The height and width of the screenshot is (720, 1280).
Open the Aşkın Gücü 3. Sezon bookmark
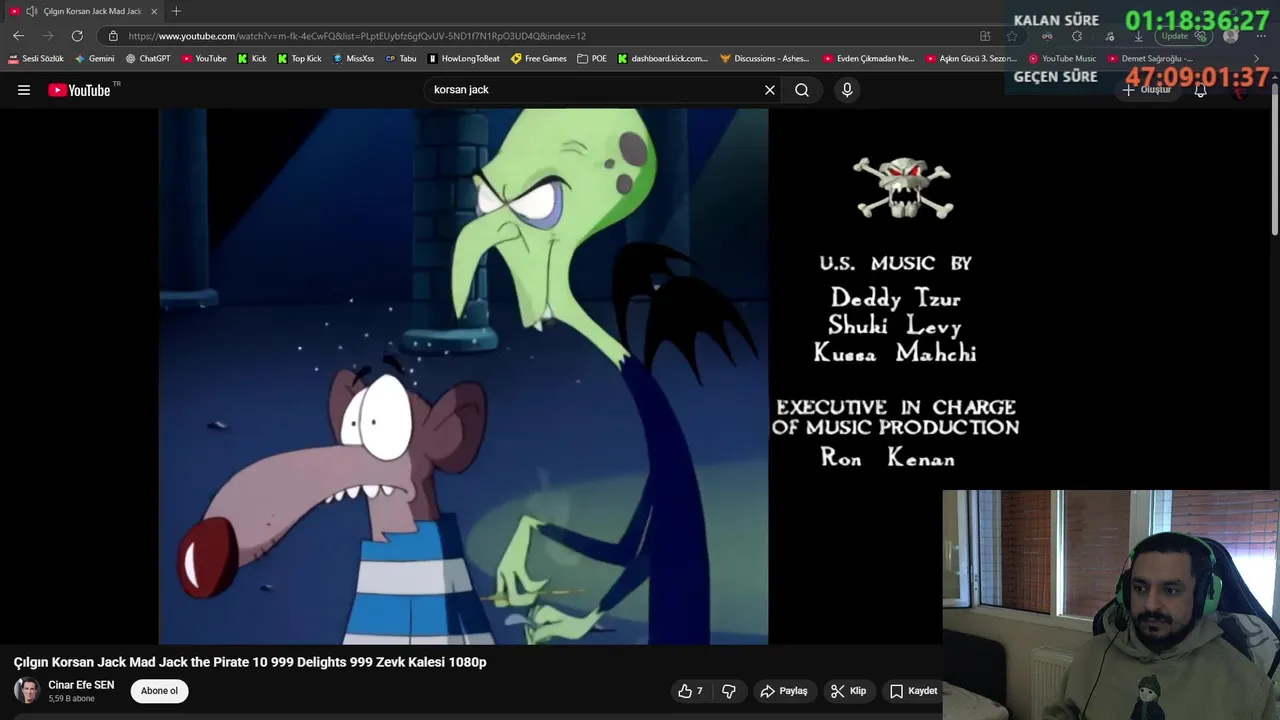pos(972,59)
